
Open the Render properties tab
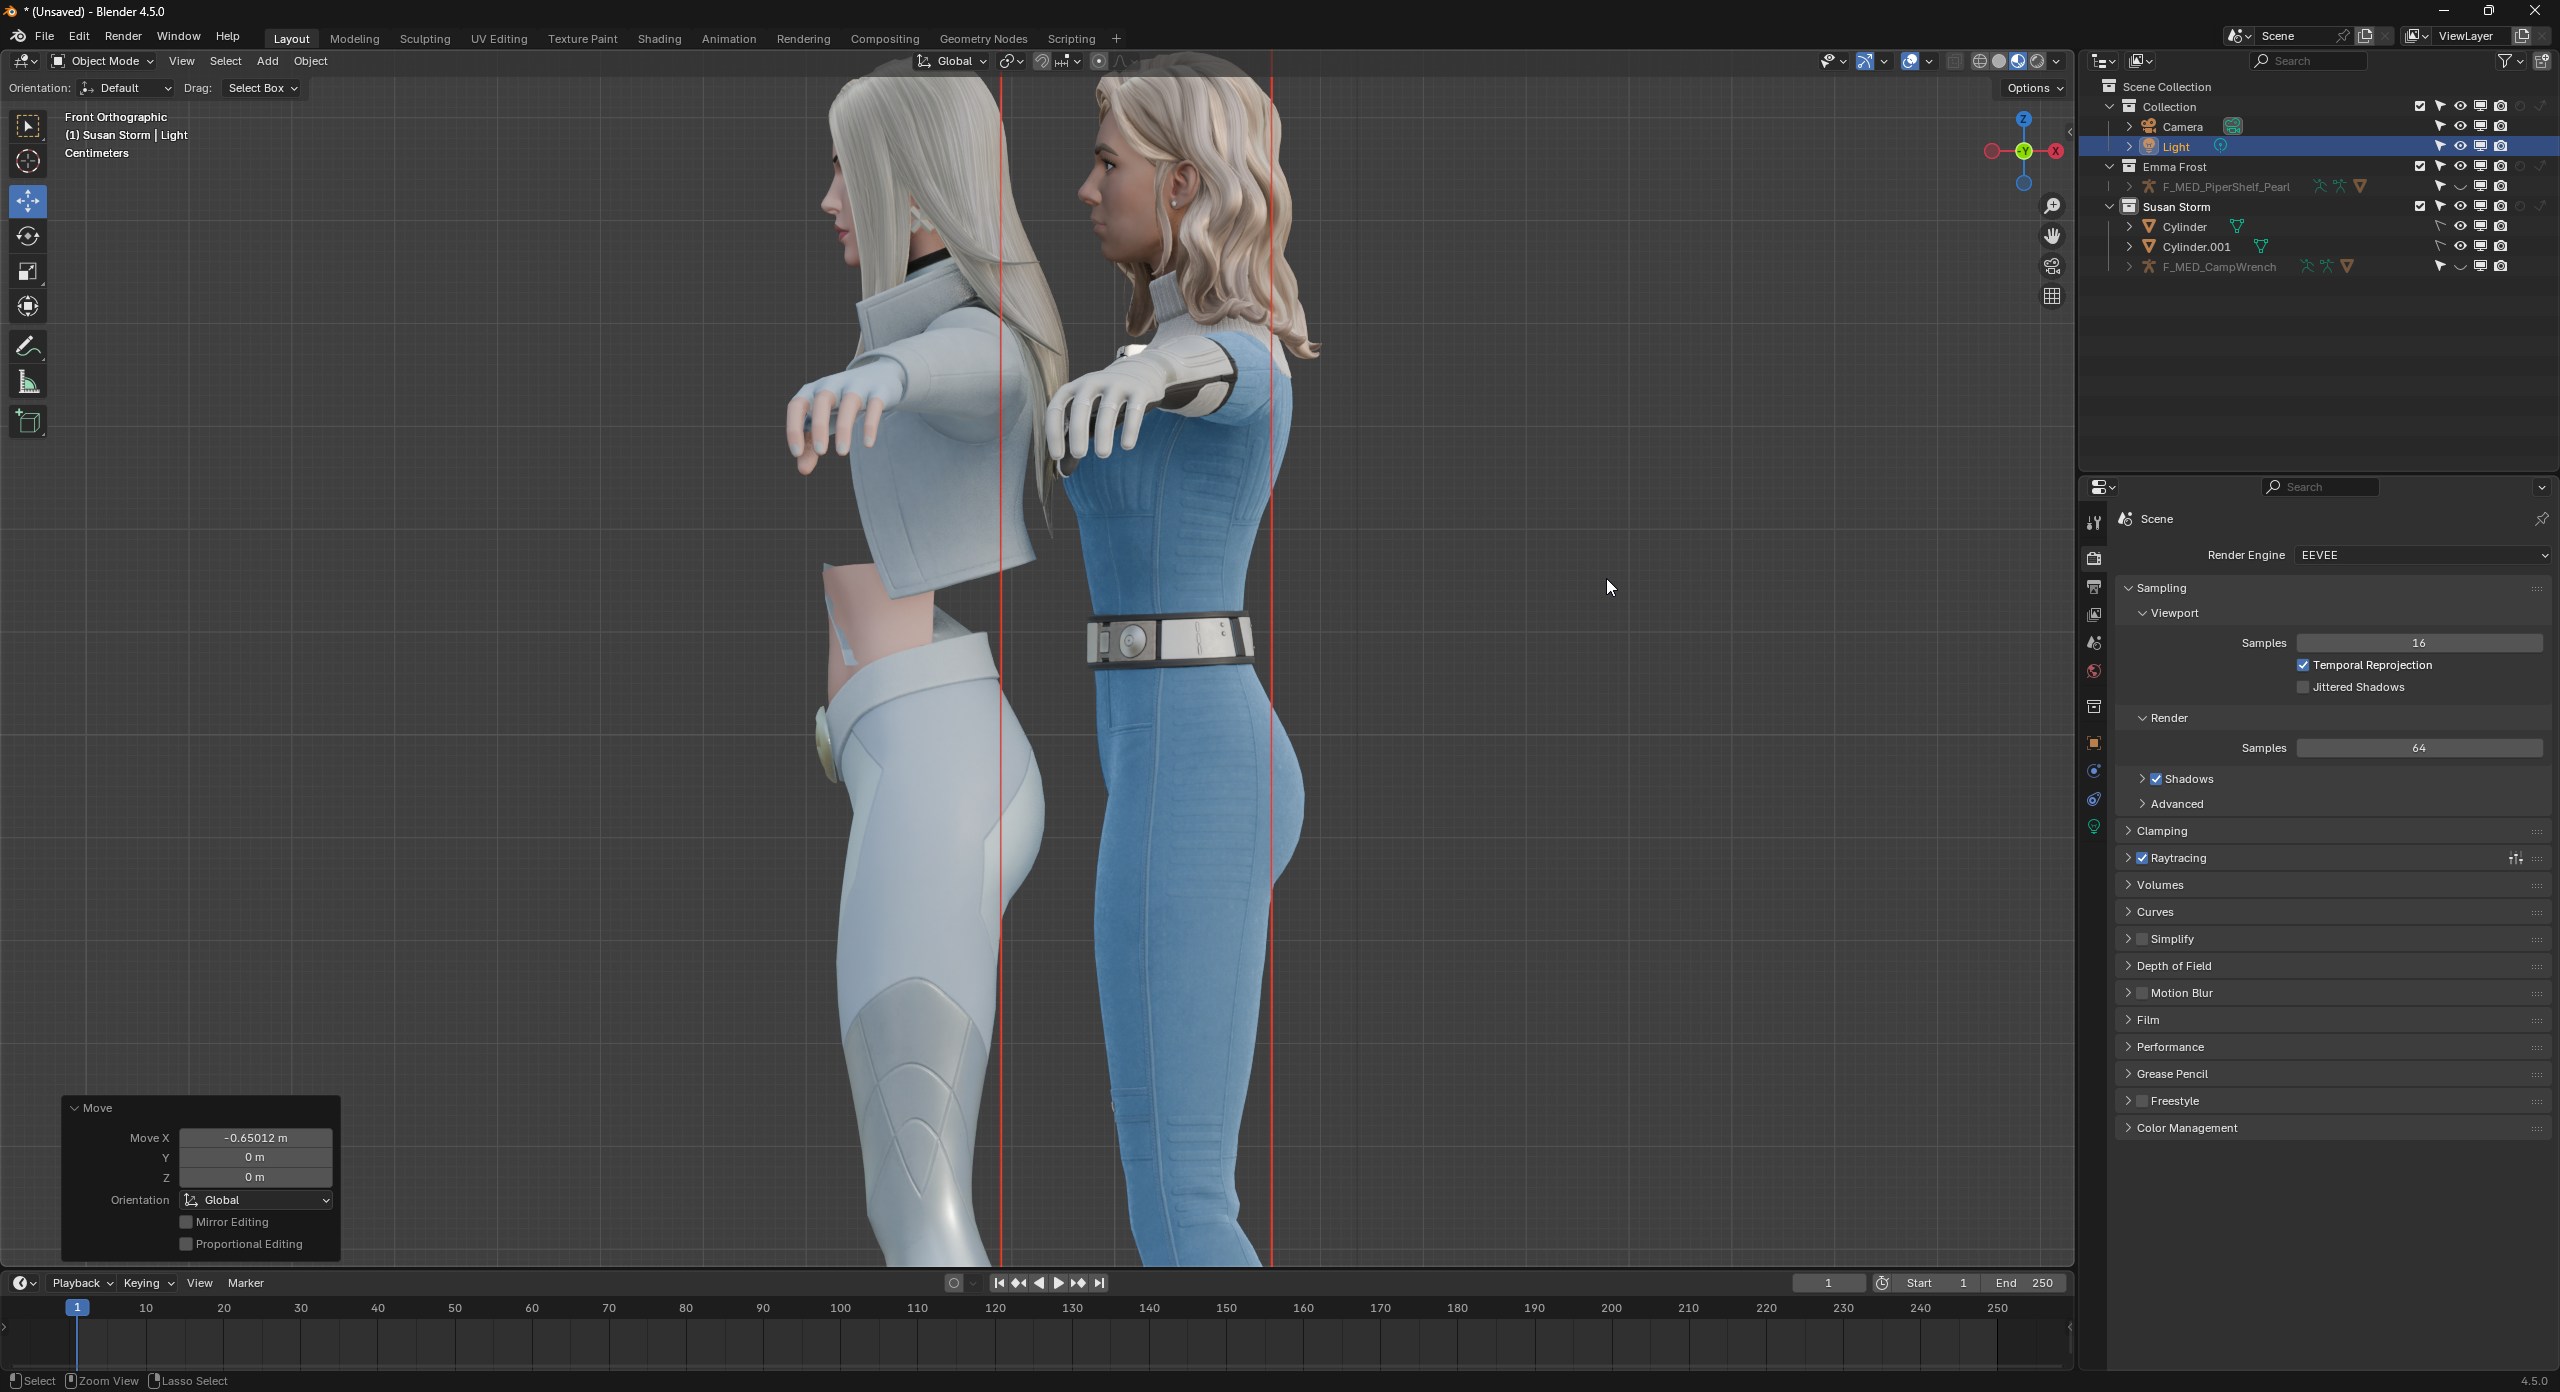click(2094, 558)
